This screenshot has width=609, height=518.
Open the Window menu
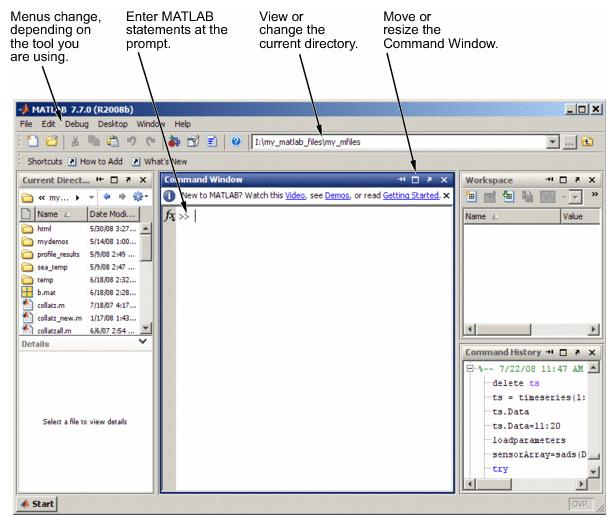tap(151, 124)
